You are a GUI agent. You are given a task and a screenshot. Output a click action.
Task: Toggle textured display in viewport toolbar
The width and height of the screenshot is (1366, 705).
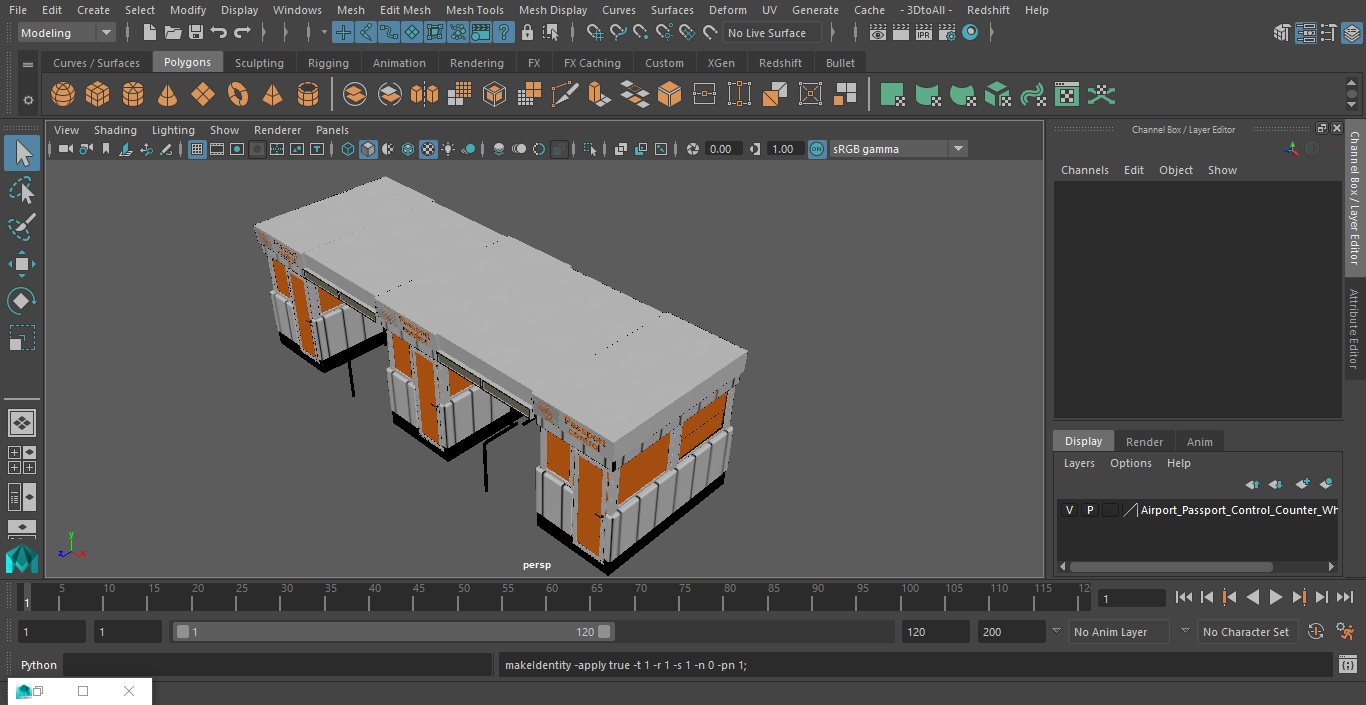click(x=428, y=149)
